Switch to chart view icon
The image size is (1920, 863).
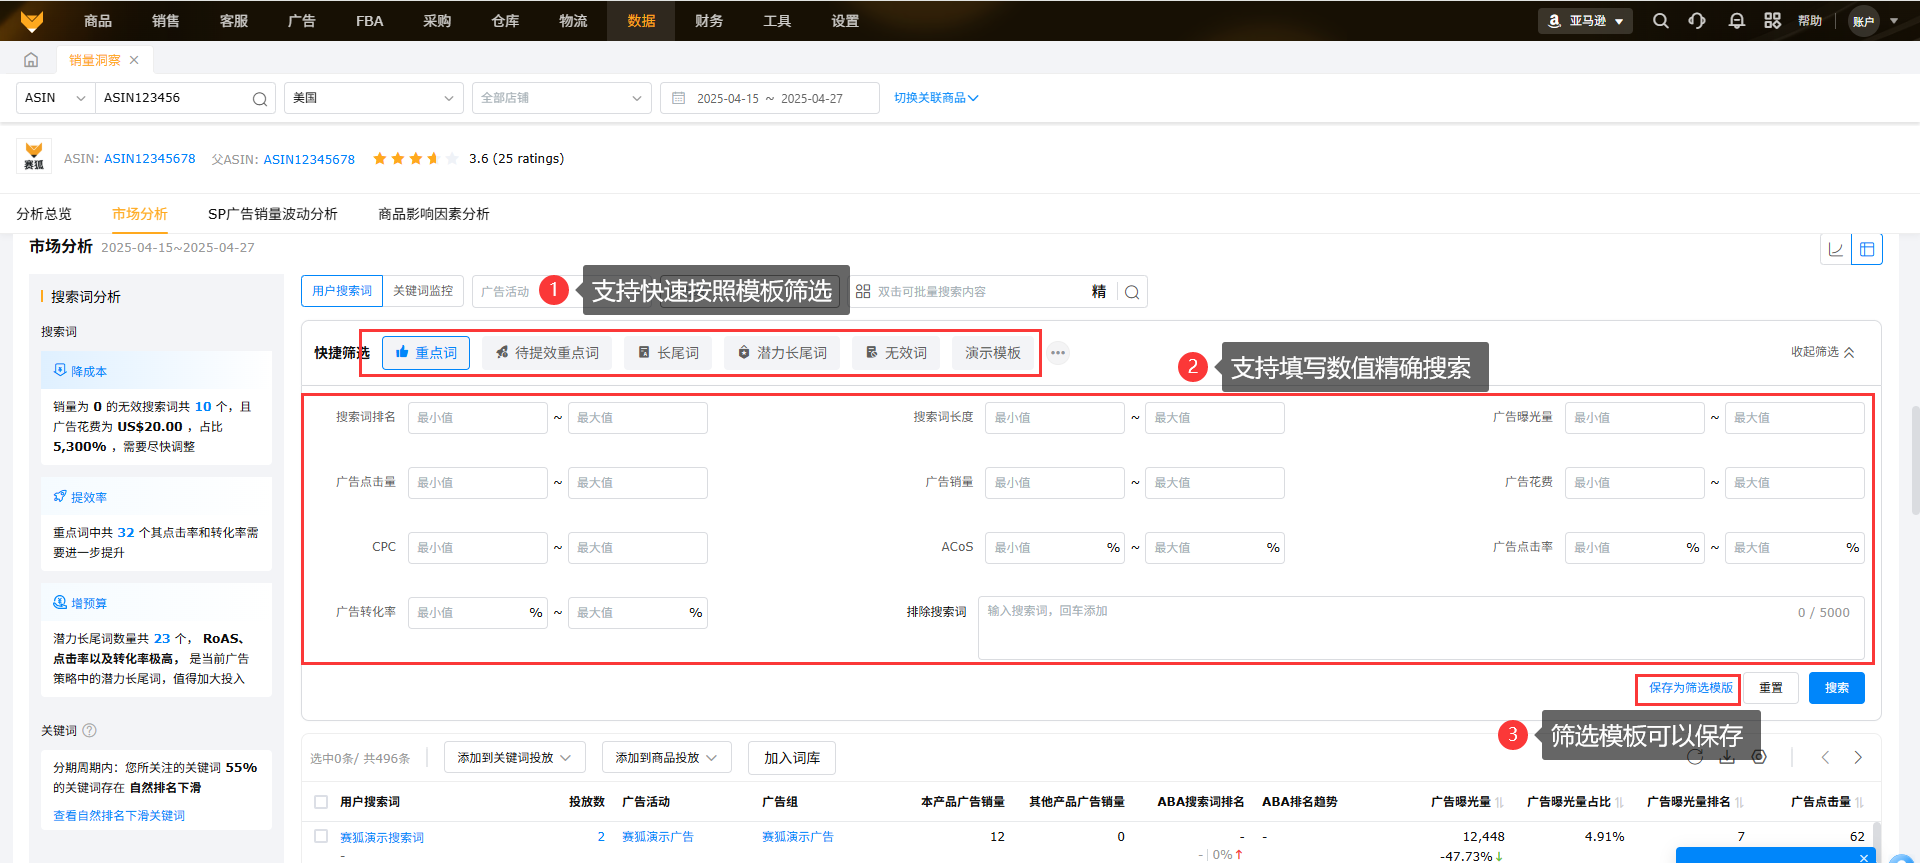point(1836,250)
